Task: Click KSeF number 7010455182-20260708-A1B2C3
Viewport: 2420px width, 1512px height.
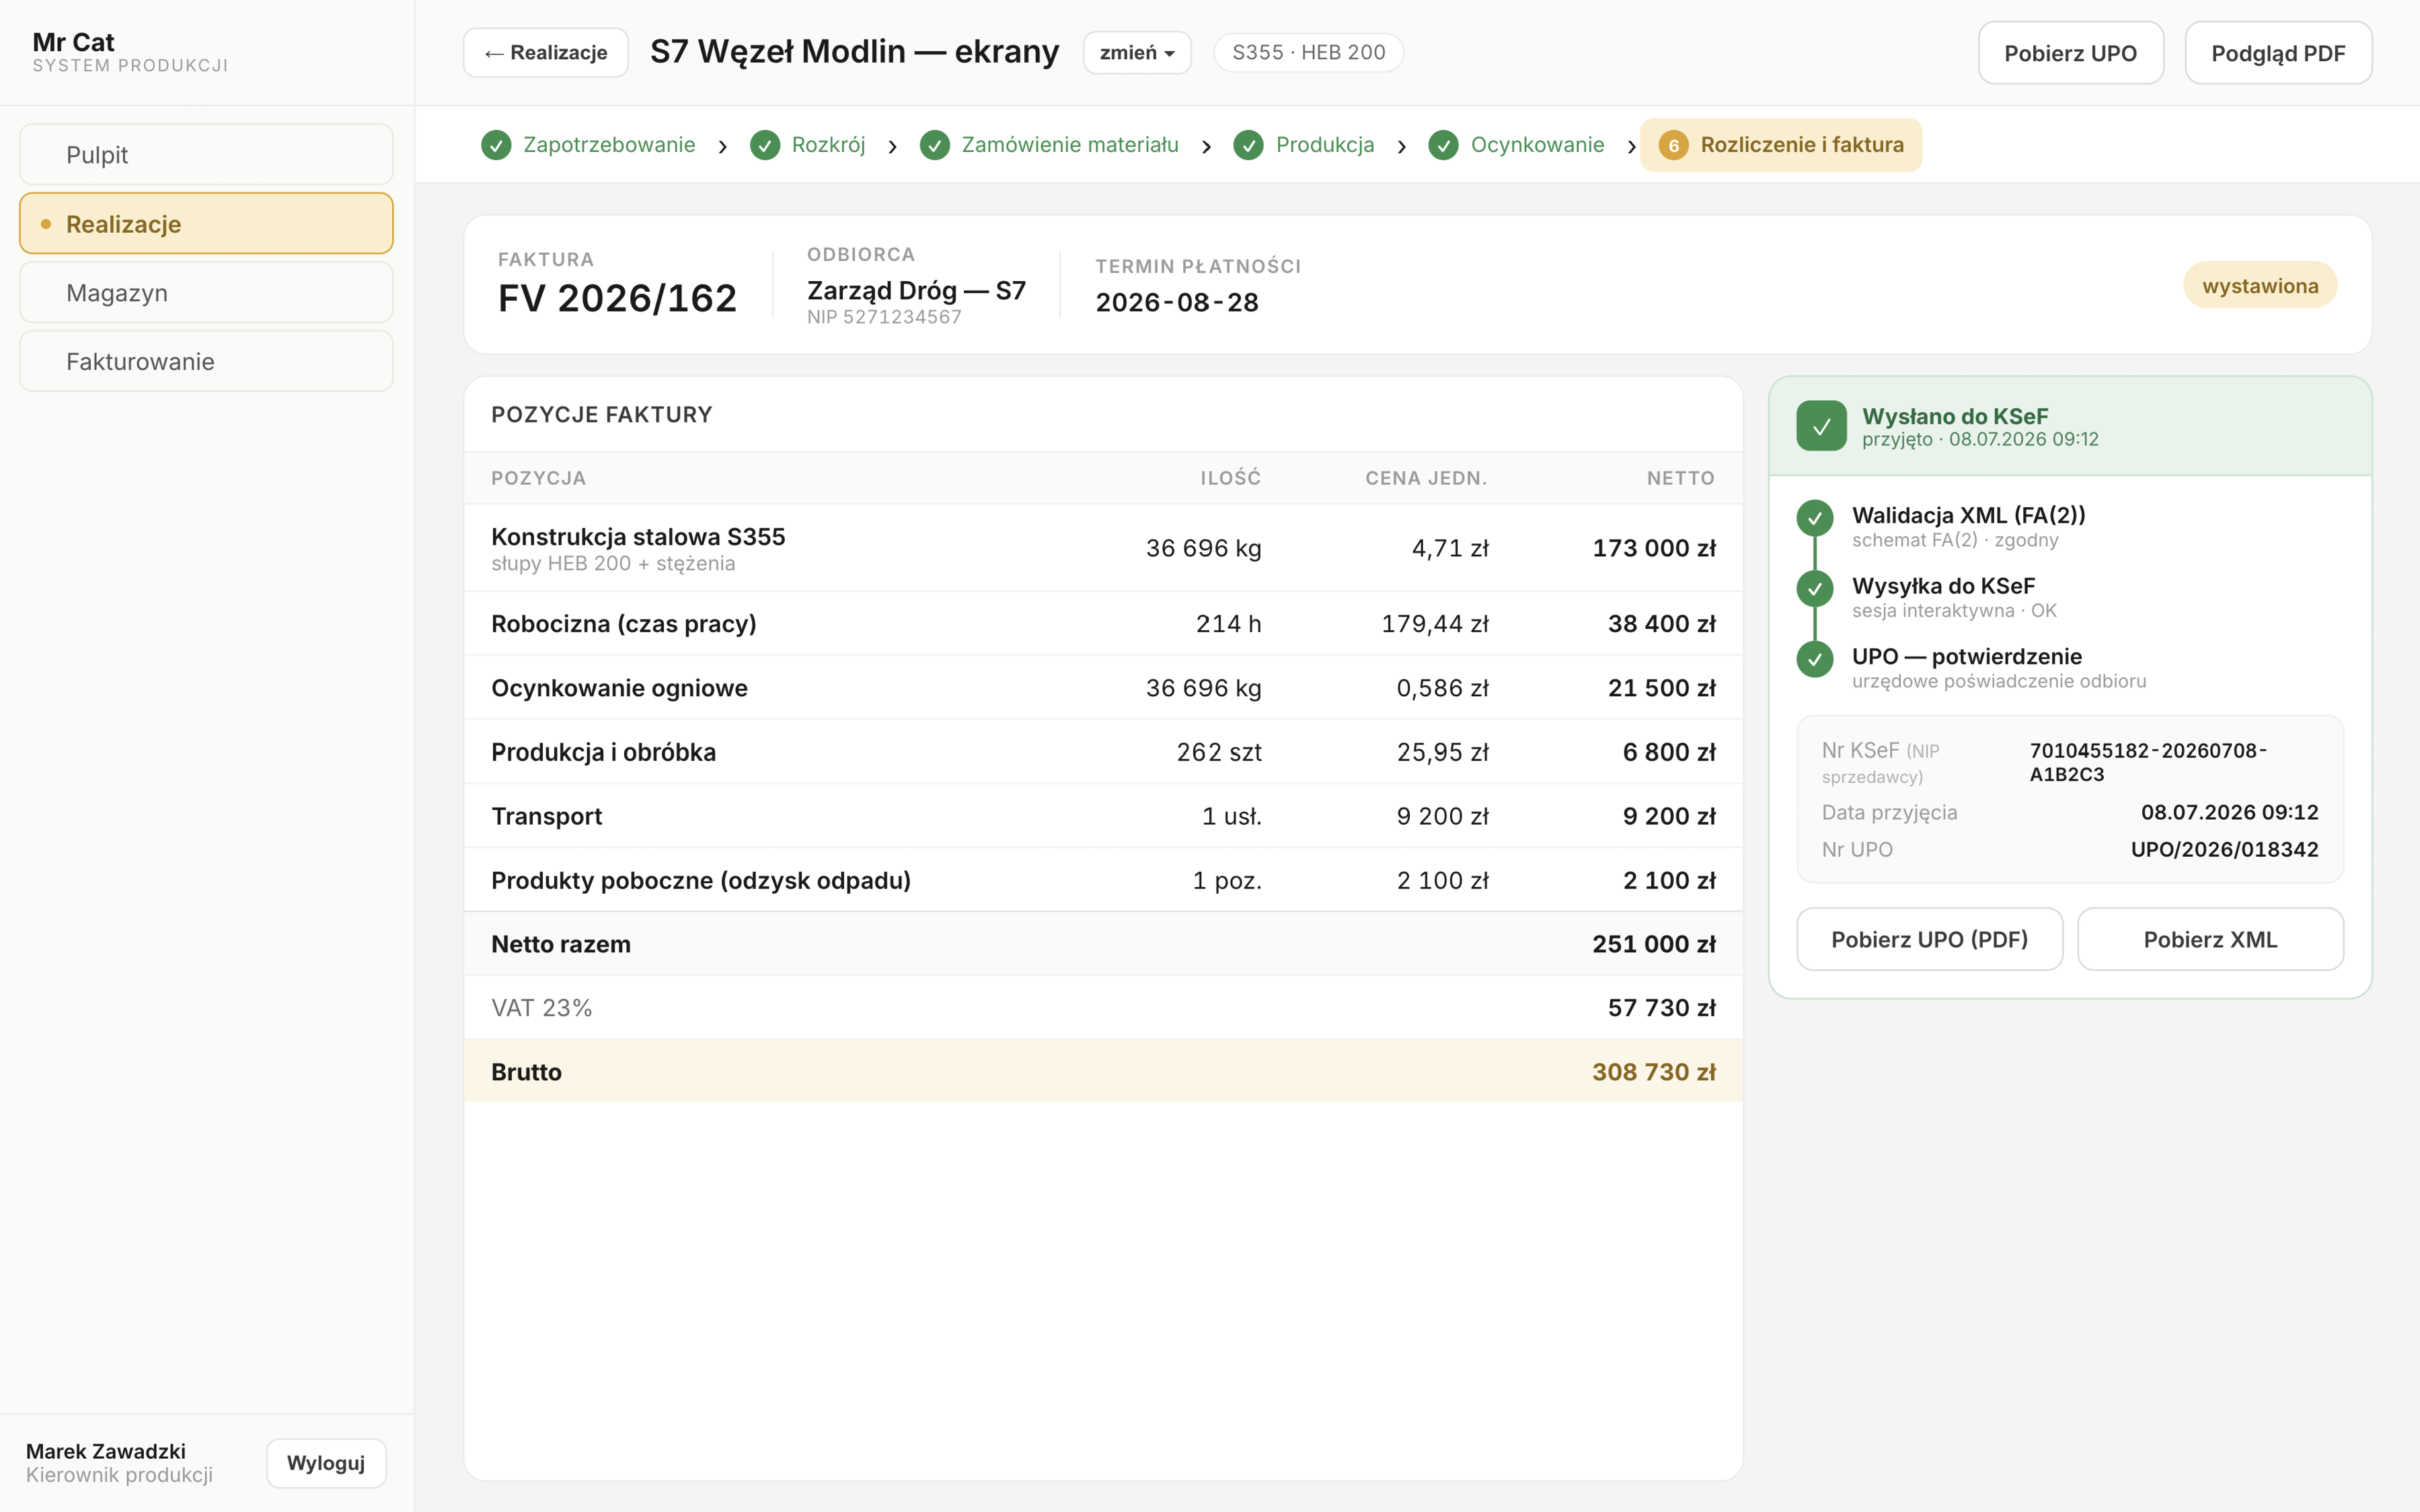Action: tap(2148, 763)
